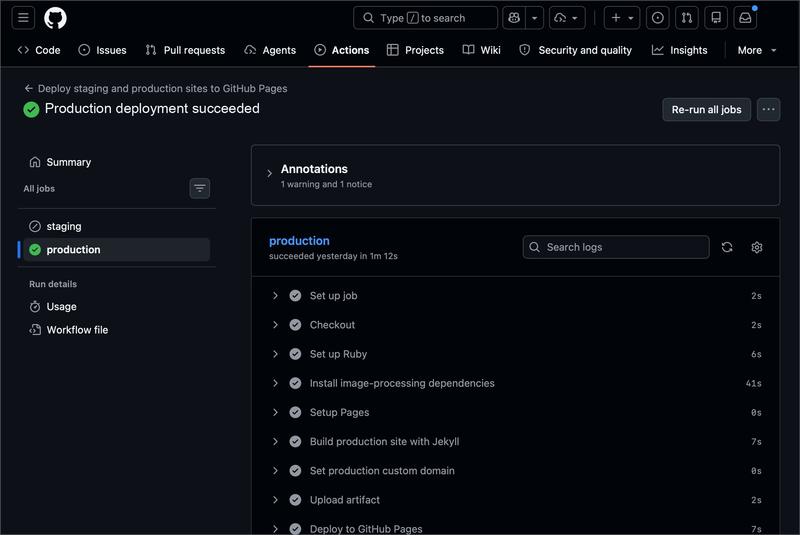Open the Usage run details
The width and height of the screenshot is (800, 535).
[117, 307]
